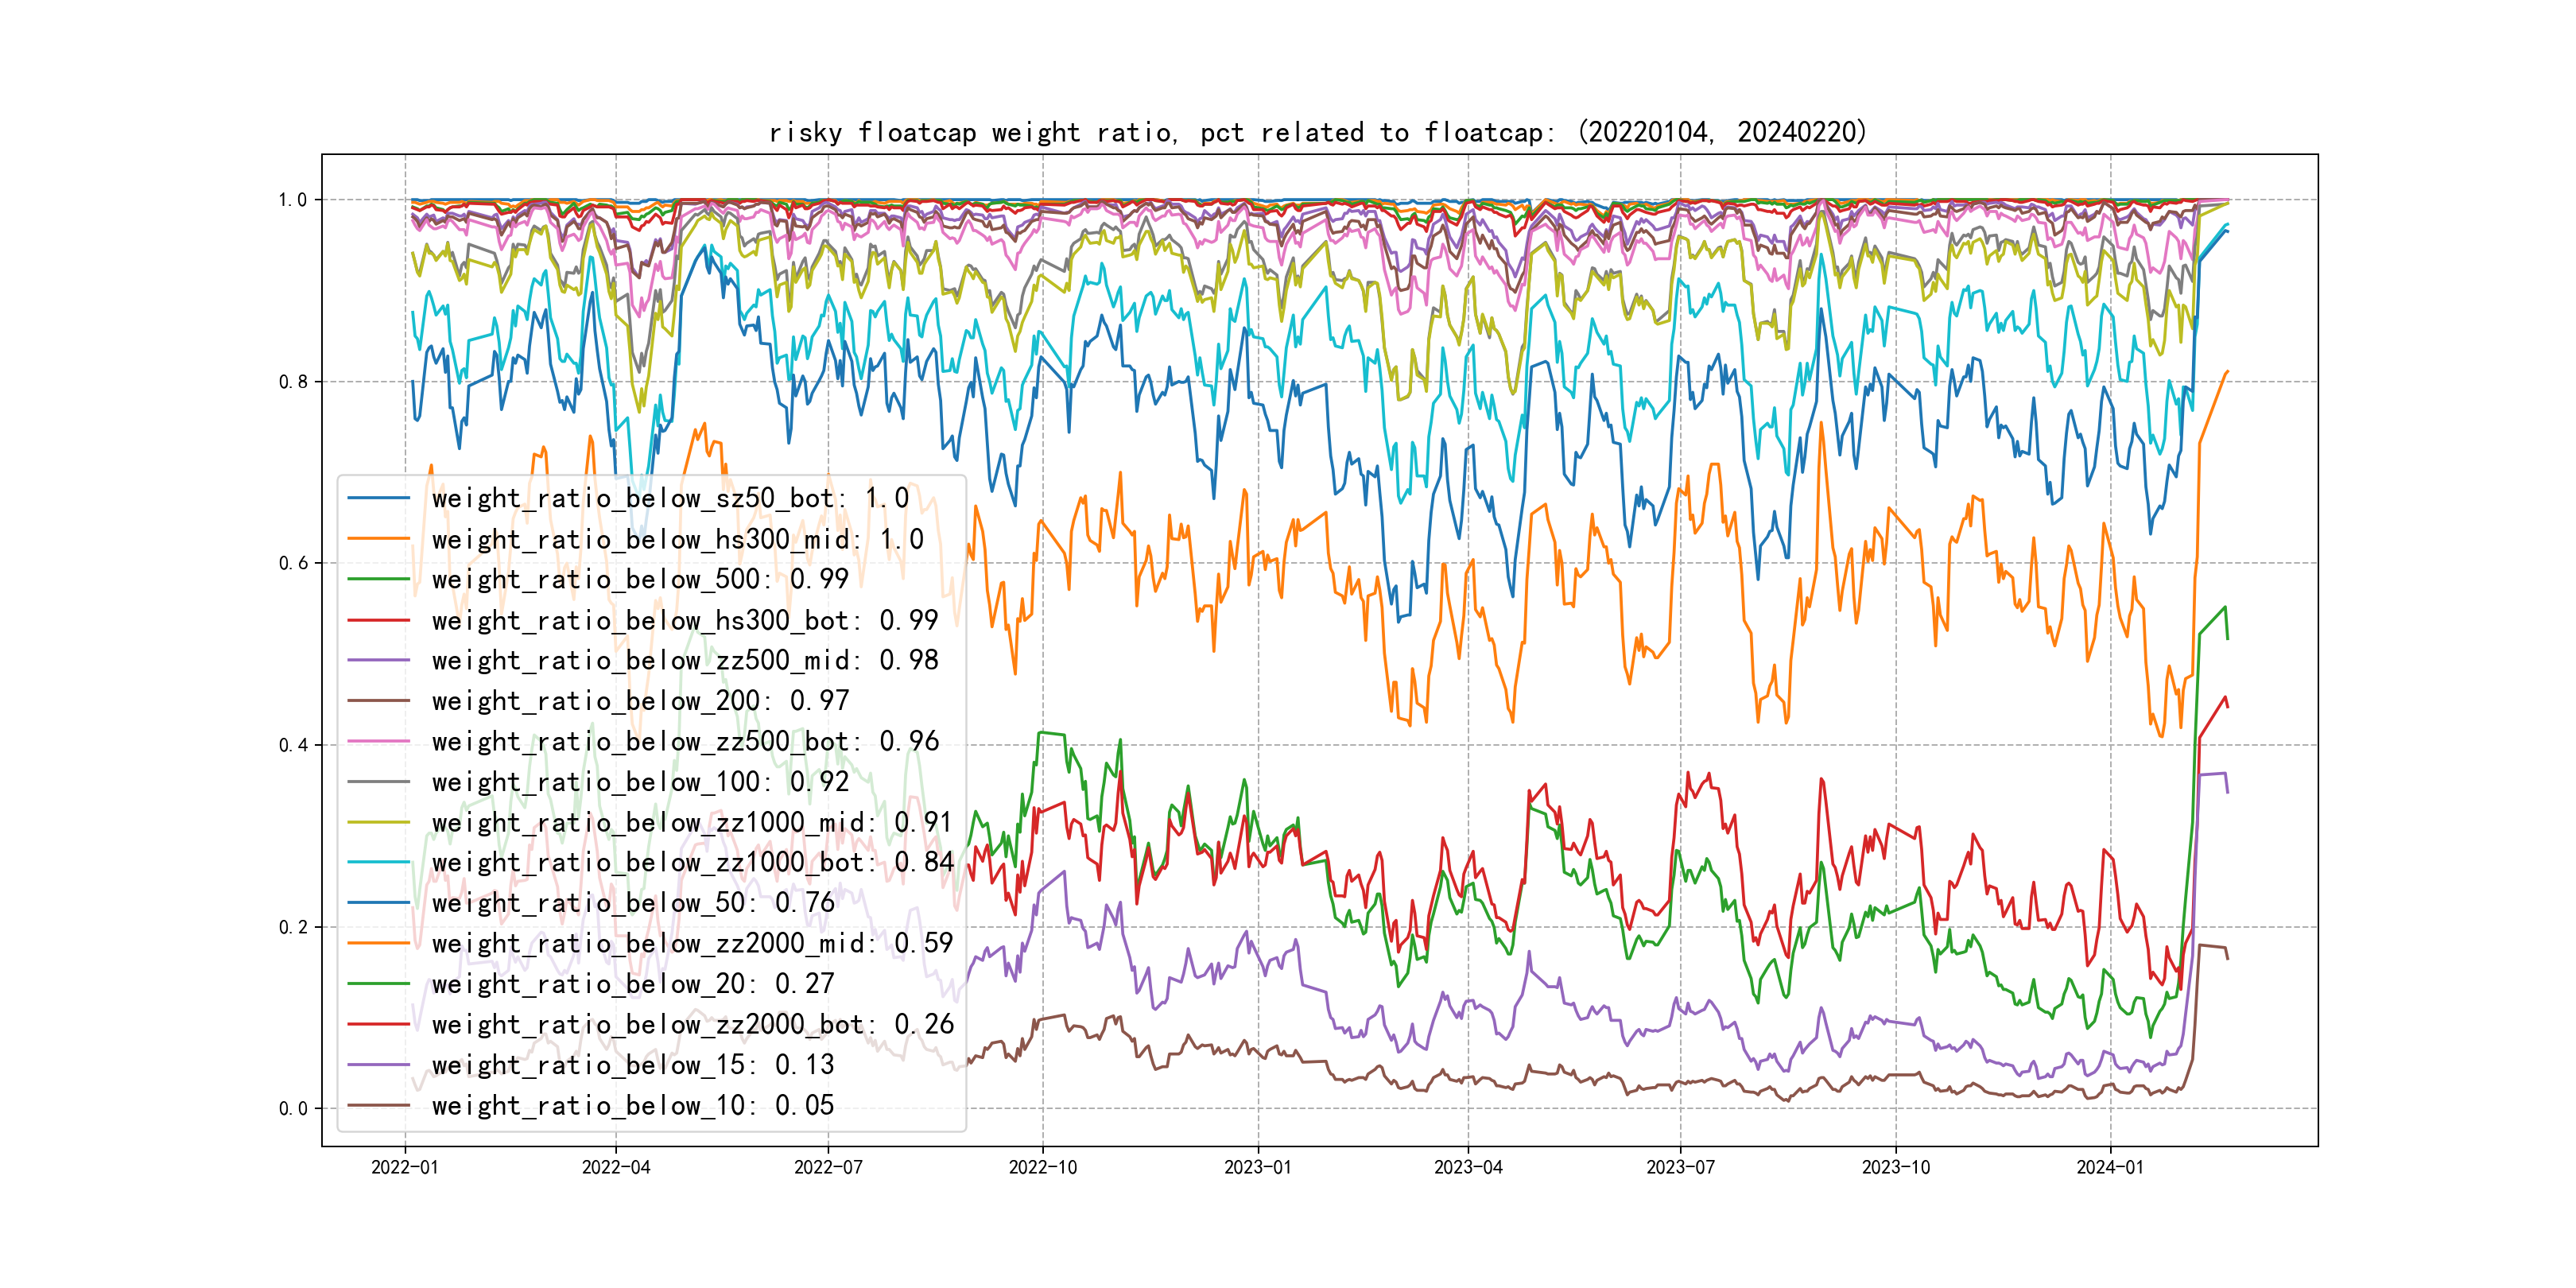Image resolution: width=2576 pixels, height=1288 pixels.
Task: Click legend label weight_ratio_below_500
Action: click(x=640, y=580)
